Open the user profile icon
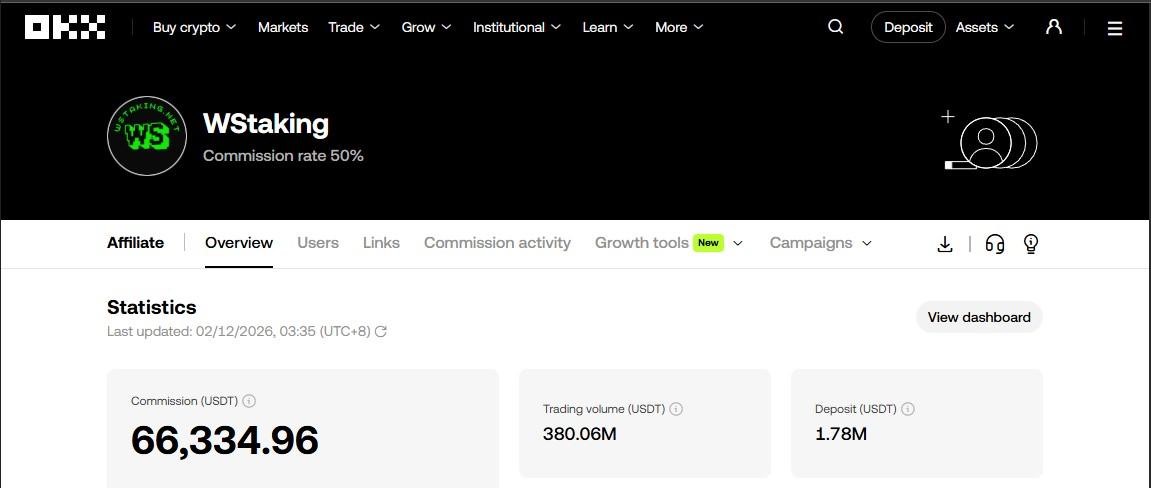This screenshot has height=488, width=1151. click(x=1054, y=27)
